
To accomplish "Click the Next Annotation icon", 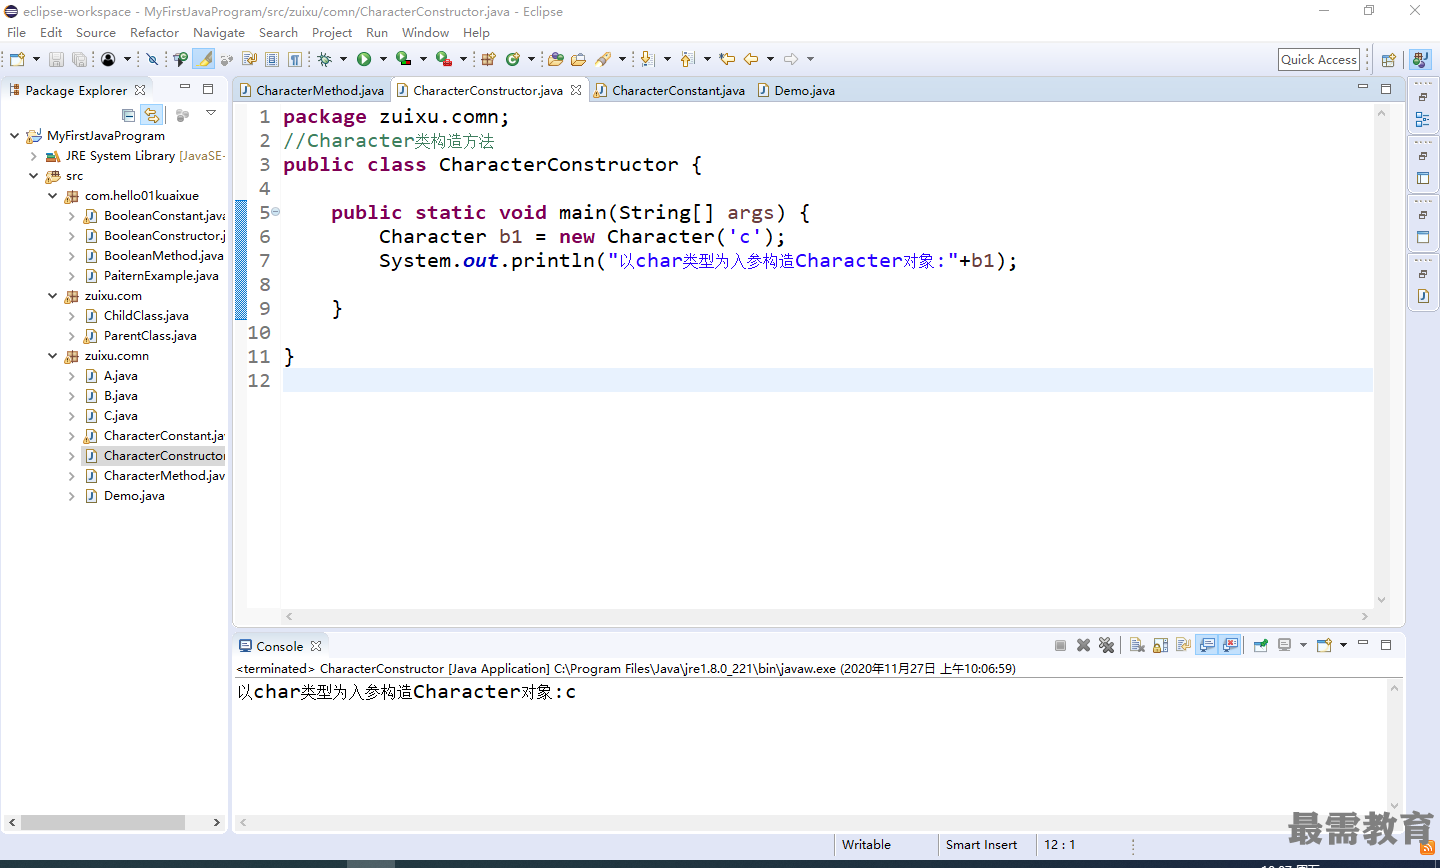I will pyautogui.click(x=647, y=60).
